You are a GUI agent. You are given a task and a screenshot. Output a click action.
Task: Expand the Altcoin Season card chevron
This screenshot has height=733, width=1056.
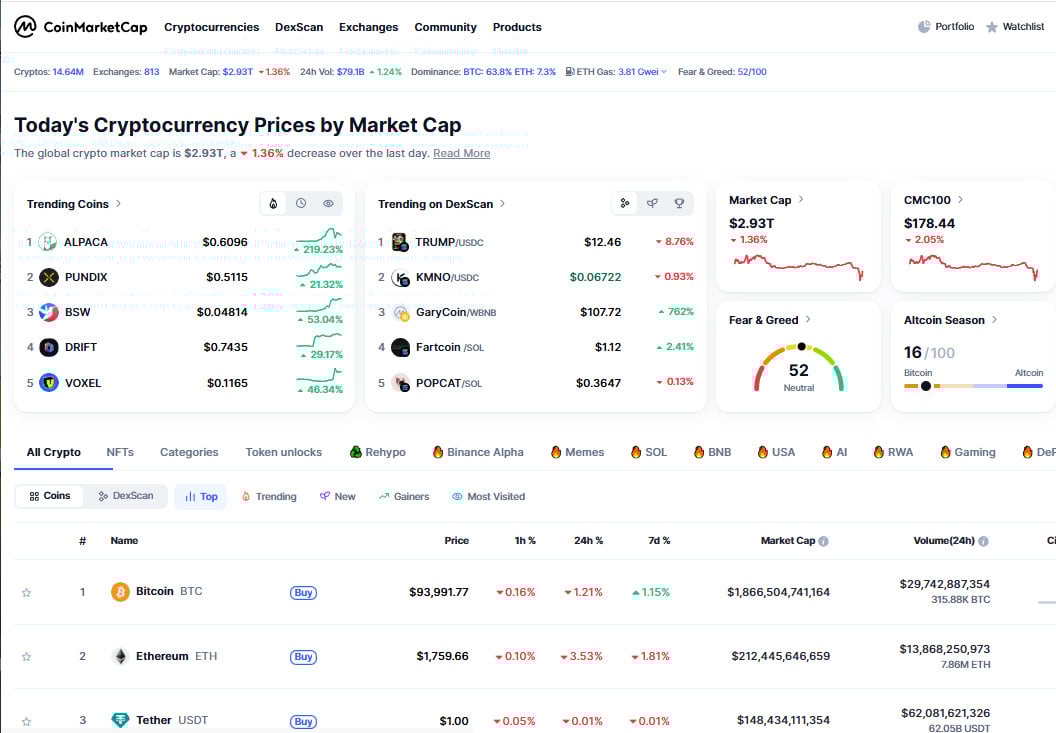[x=994, y=319]
